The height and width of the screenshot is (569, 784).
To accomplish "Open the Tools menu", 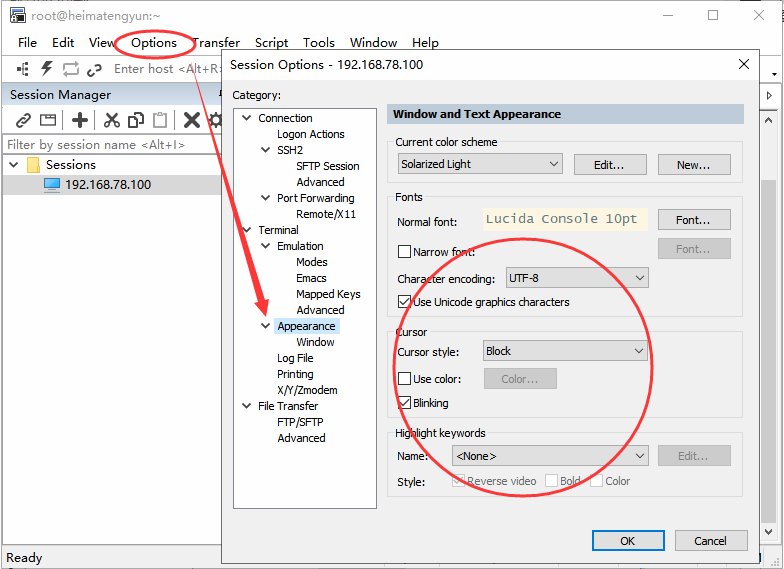I will (318, 42).
